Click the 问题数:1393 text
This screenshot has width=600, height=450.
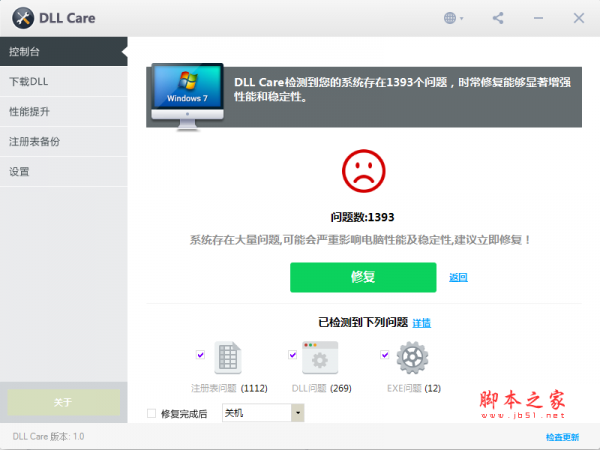tap(362, 217)
